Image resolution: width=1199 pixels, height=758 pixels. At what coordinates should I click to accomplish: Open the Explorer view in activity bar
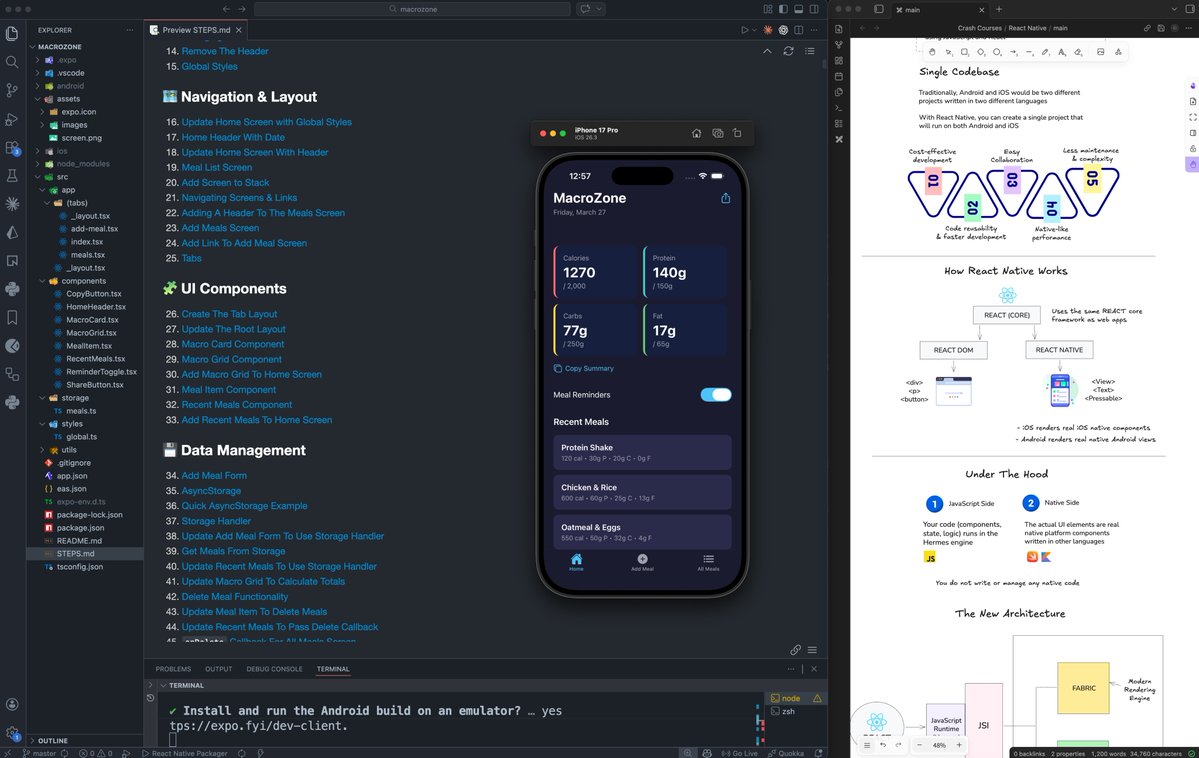pyautogui.click(x=11, y=33)
